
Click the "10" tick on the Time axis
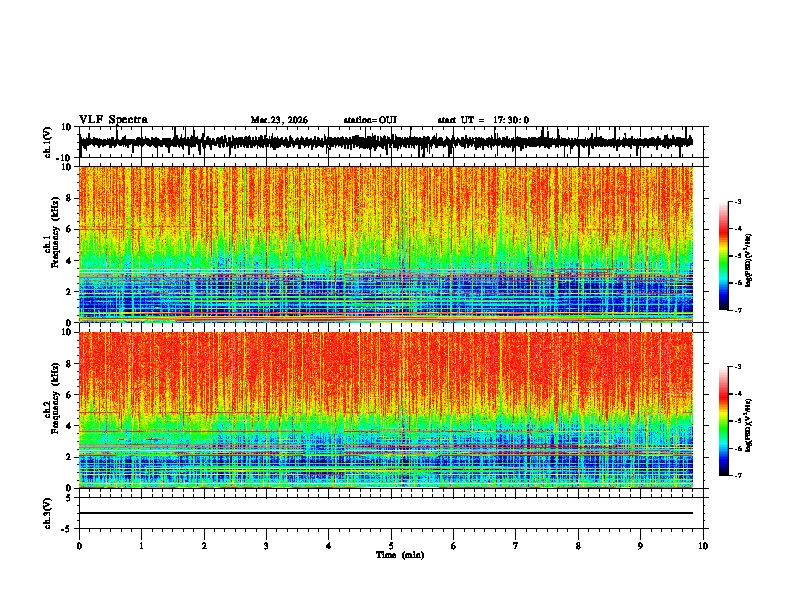[703, 546]
